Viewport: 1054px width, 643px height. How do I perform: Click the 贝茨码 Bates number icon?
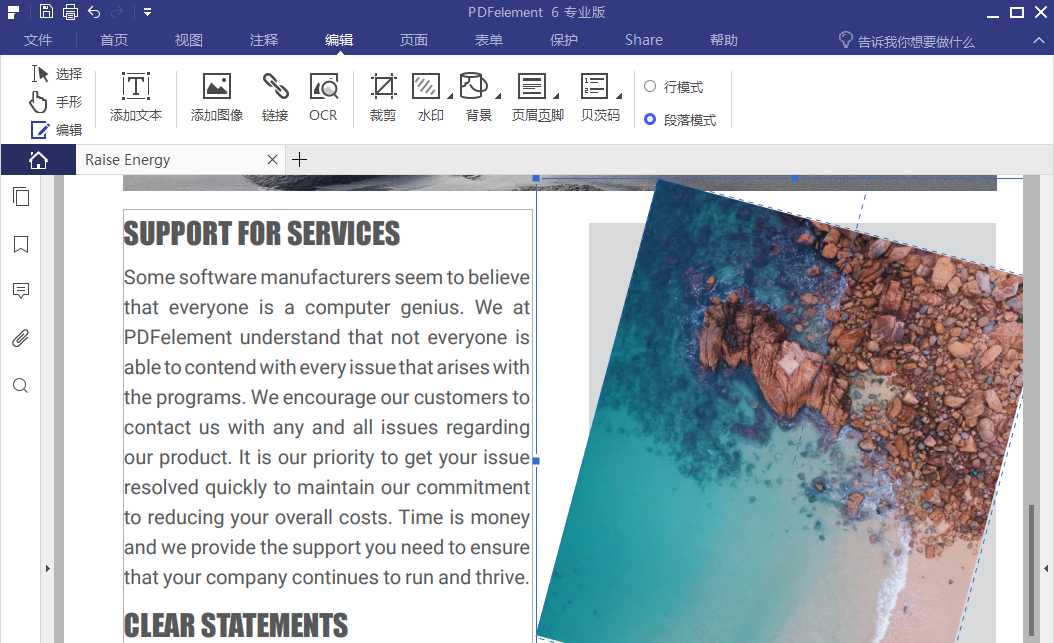pyautogui.click(x=594, y=87)
